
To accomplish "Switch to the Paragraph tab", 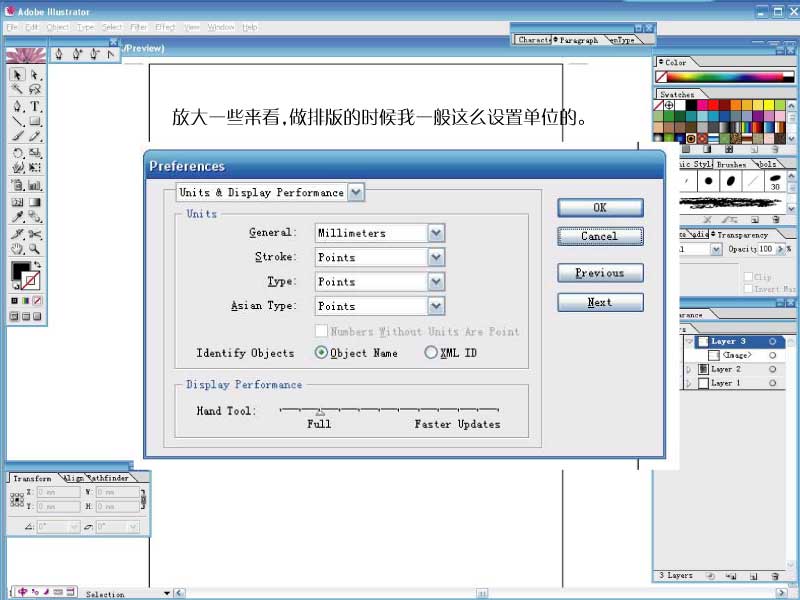I will (x=578, y=40).
